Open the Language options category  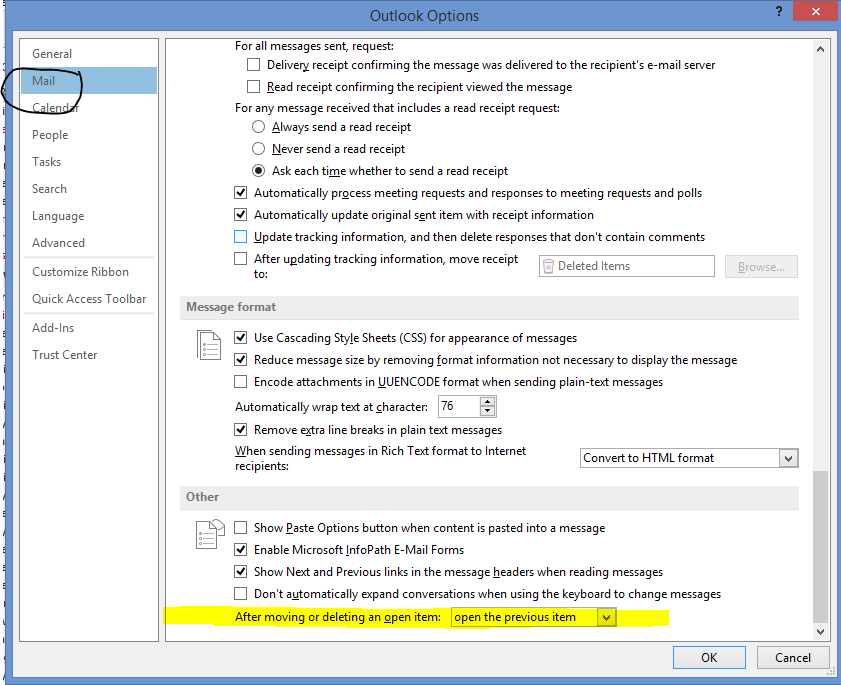click(89, 216)
